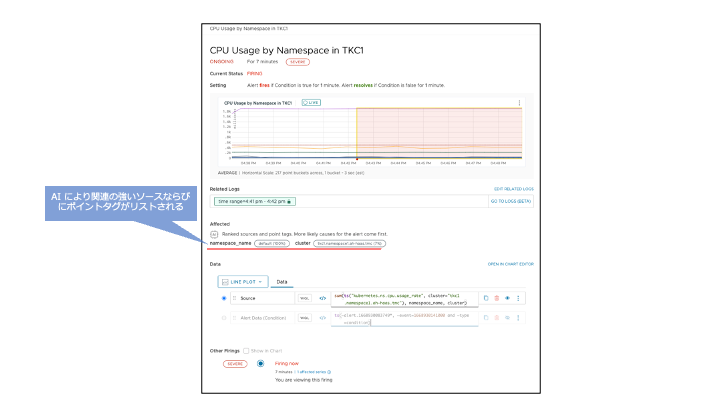The height and width of the screenshot is (405, 720).
Task: Click the drag handle of Source row
Action: click(234, 298)
